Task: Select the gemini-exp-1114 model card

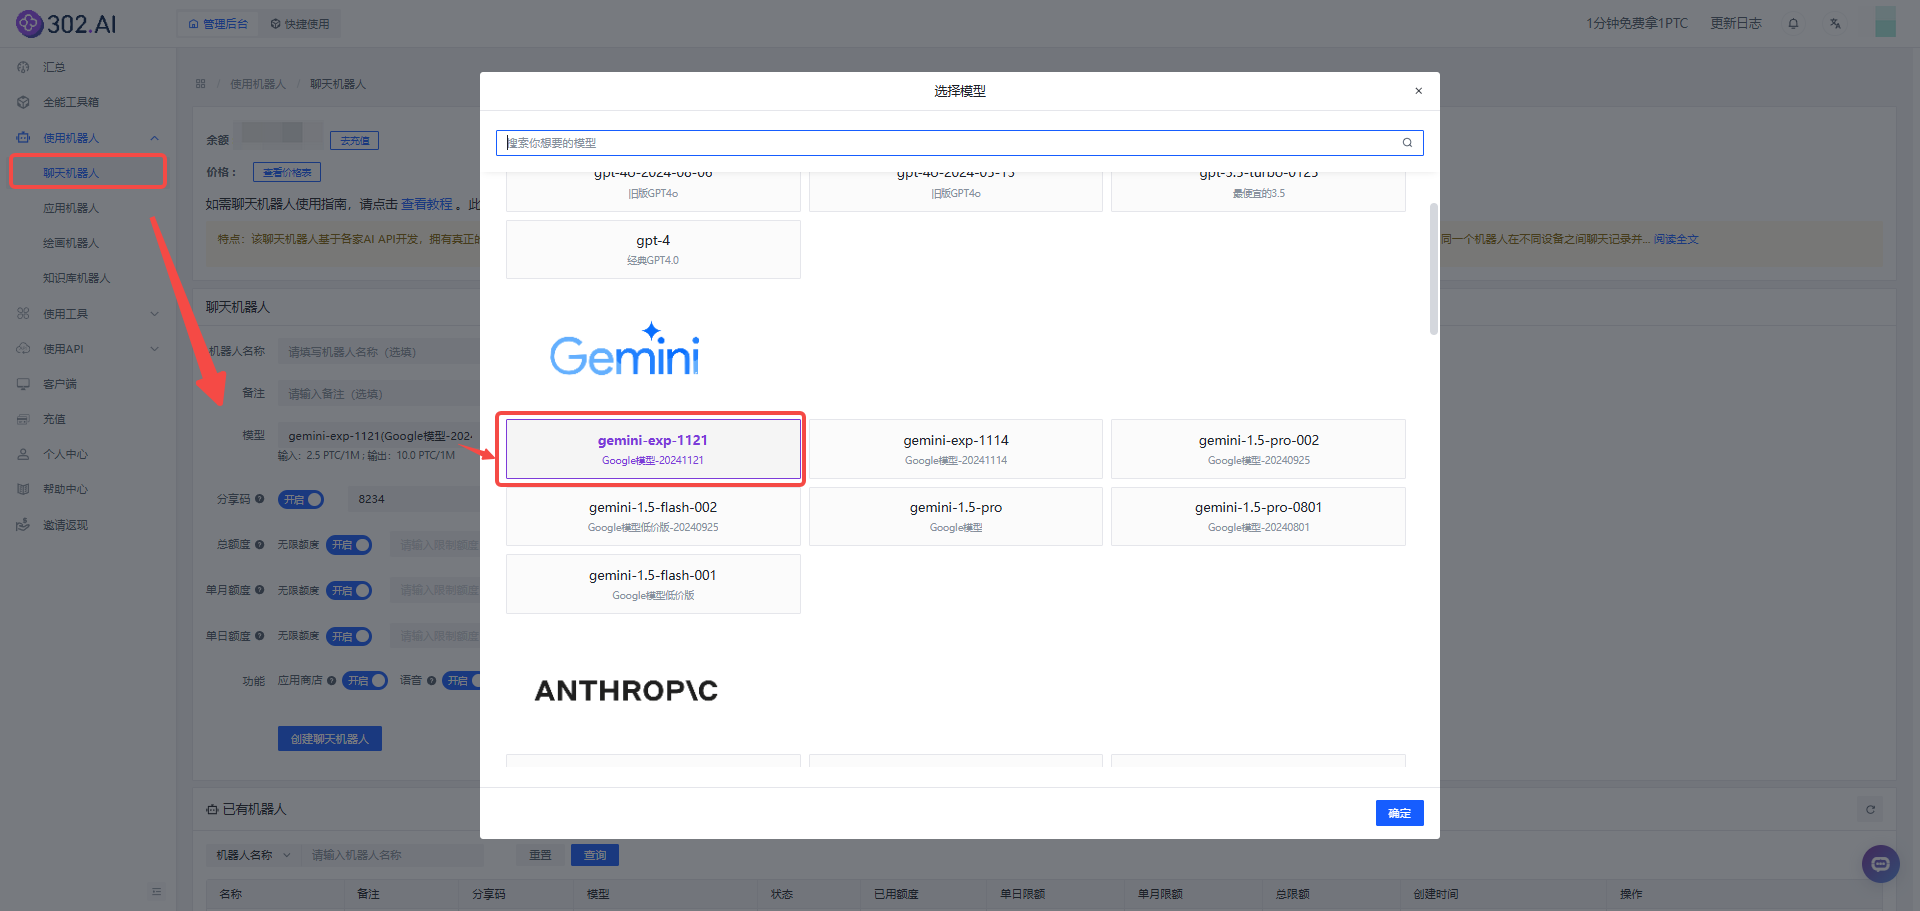Action: tap(956, 449)
